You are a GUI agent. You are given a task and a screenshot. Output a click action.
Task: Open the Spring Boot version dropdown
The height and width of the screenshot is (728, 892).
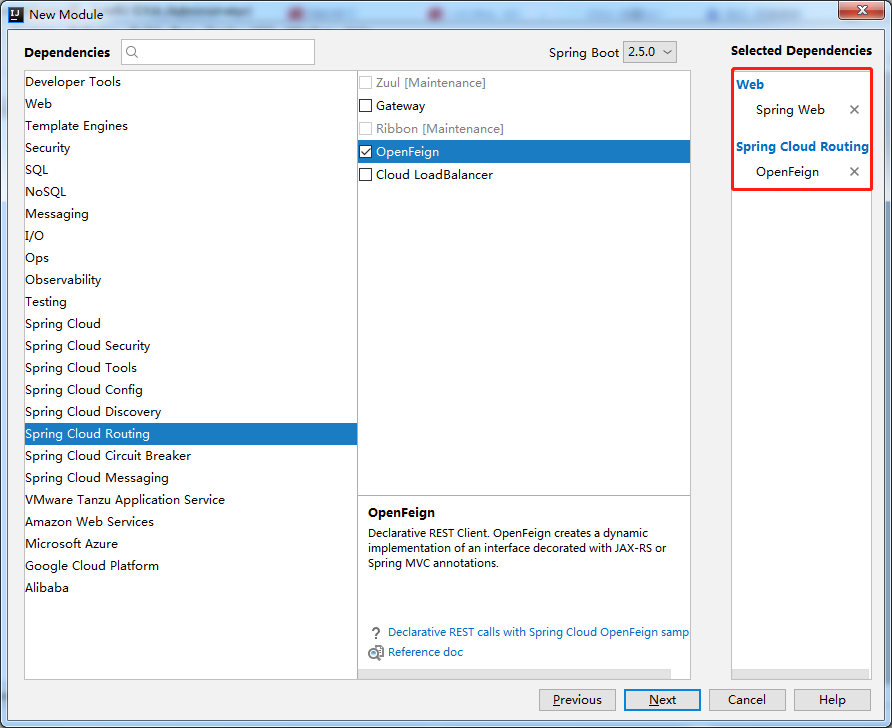click(650, 52)
